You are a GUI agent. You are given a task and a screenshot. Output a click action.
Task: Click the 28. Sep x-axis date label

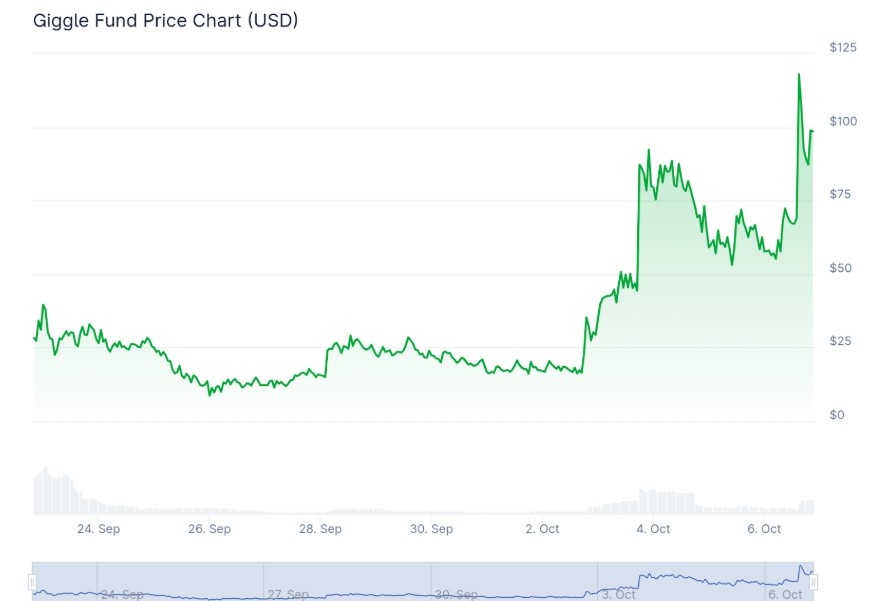pyautogui.click(x=320, y=529)
